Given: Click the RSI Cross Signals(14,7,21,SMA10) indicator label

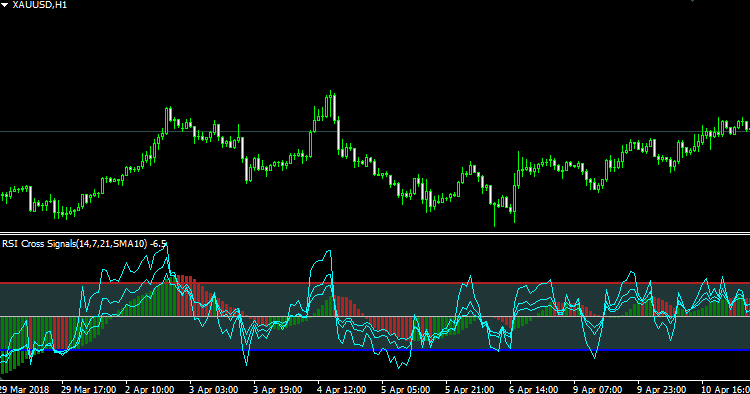Looking at the screenshot, I should pyautogui.click(x=75, y=244).
